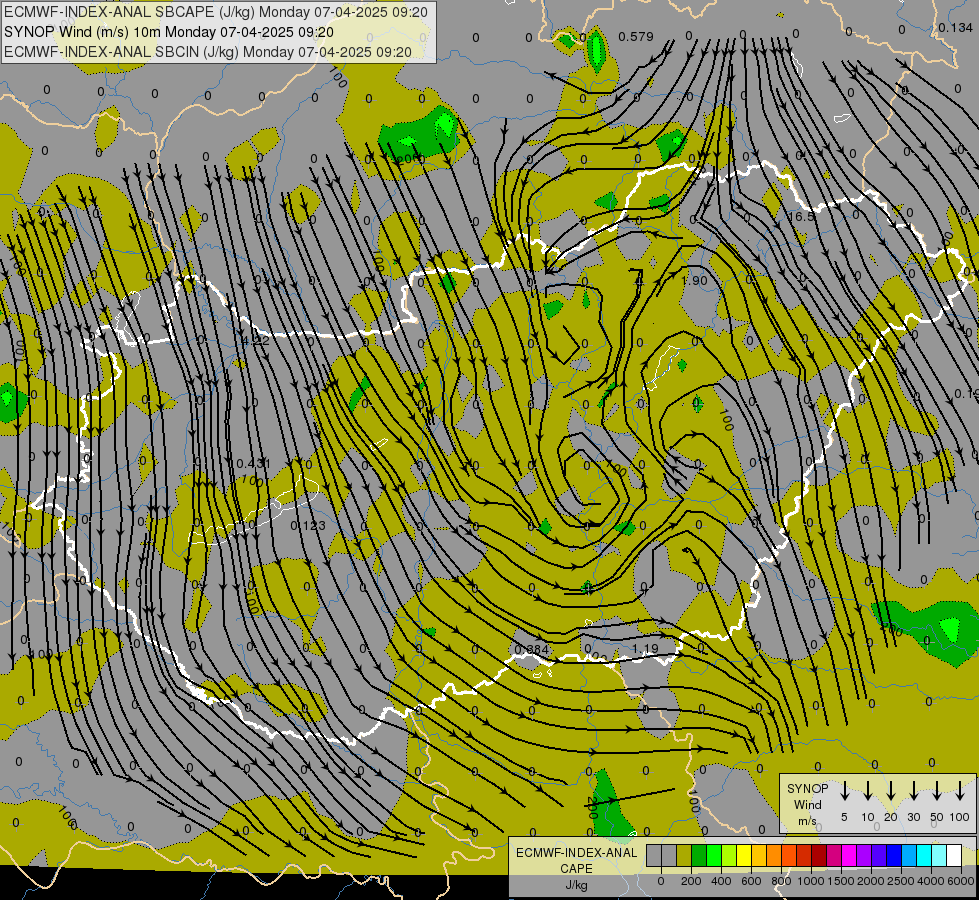Viewport: 979px width, 900px height.
Task: Pick the pure blue swatch in CAPE legend
Action: pos(895,855)
